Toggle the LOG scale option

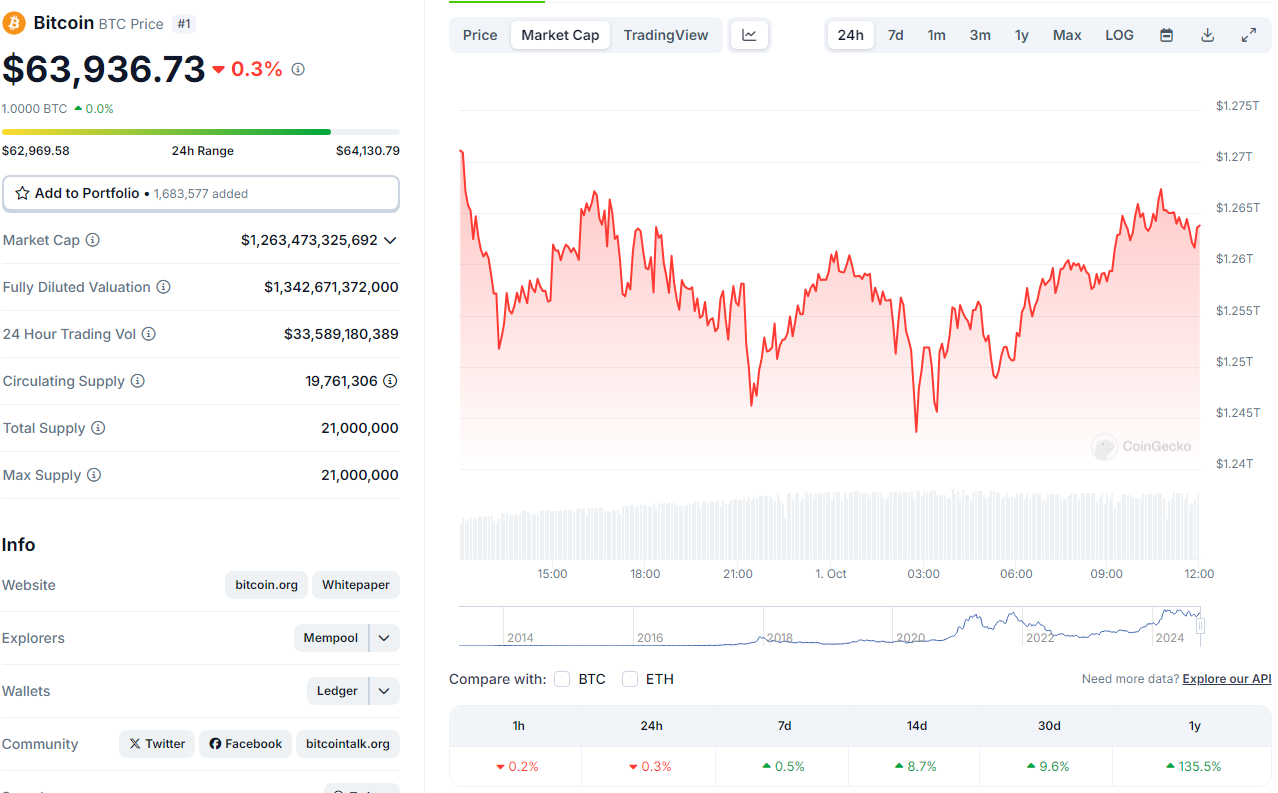pyautogui.click(x=1119, y=35)
